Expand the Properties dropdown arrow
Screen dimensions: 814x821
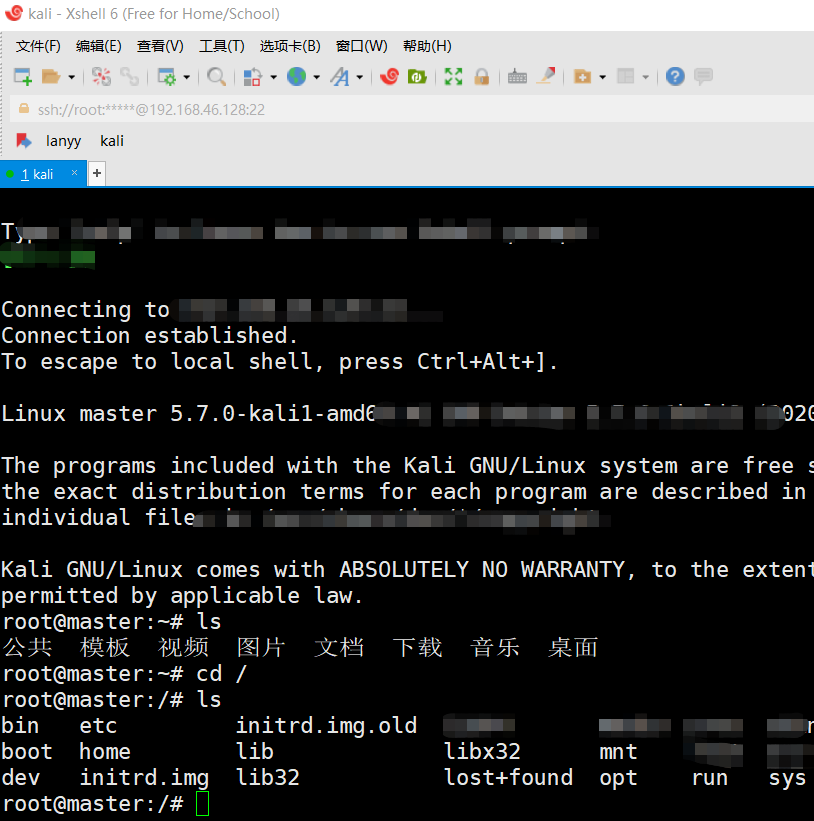point(186,77)
